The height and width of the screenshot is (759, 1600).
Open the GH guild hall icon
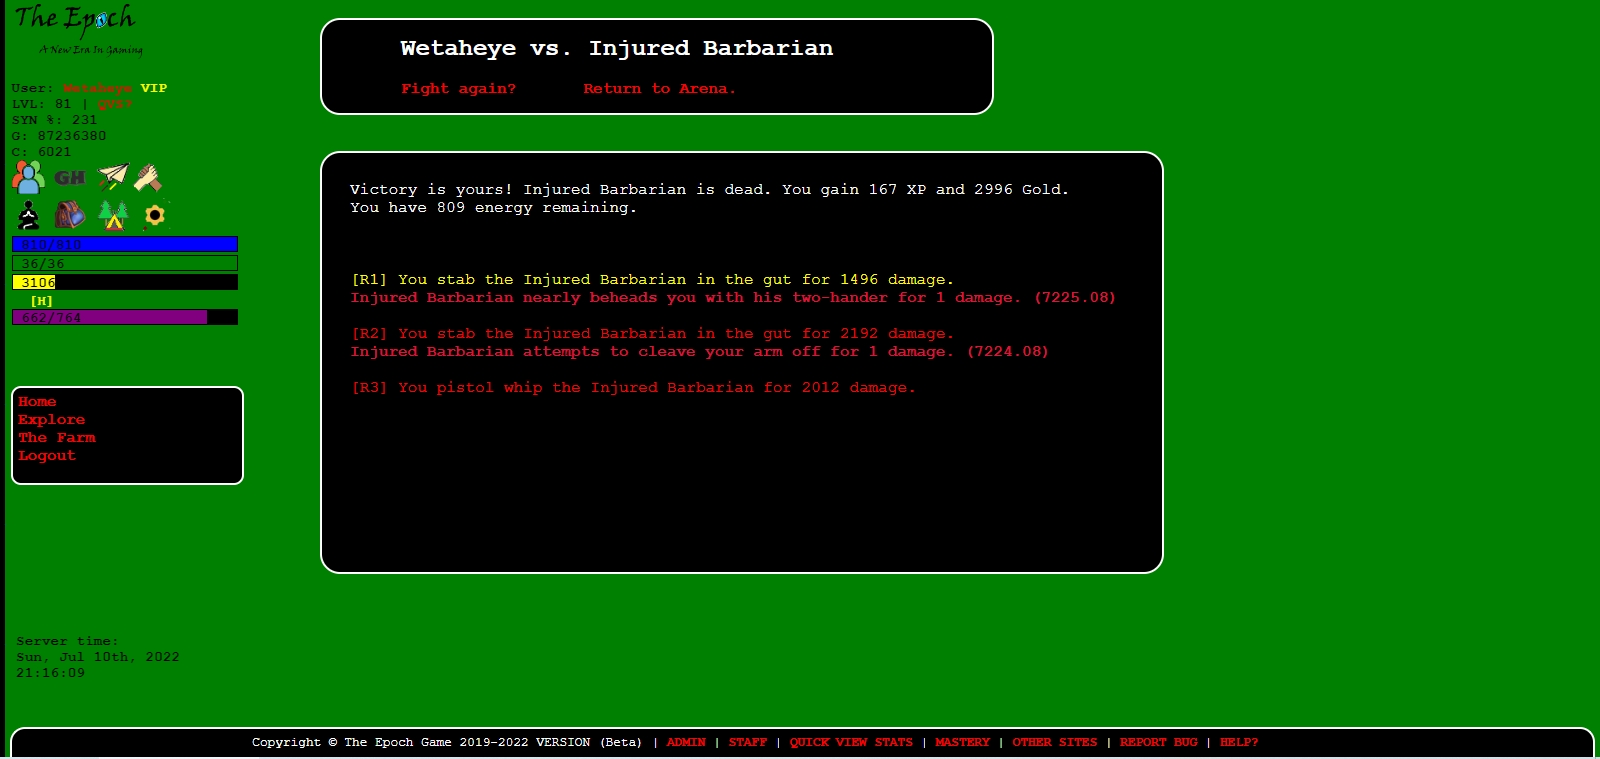tap(69, 178)
